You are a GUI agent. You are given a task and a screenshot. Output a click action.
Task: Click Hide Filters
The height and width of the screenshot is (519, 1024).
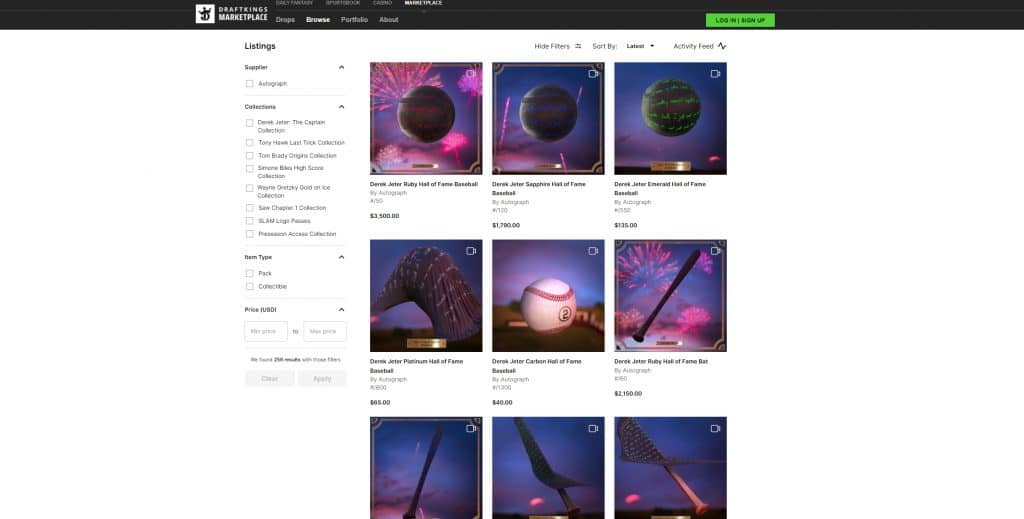click(x=552, y=46)
